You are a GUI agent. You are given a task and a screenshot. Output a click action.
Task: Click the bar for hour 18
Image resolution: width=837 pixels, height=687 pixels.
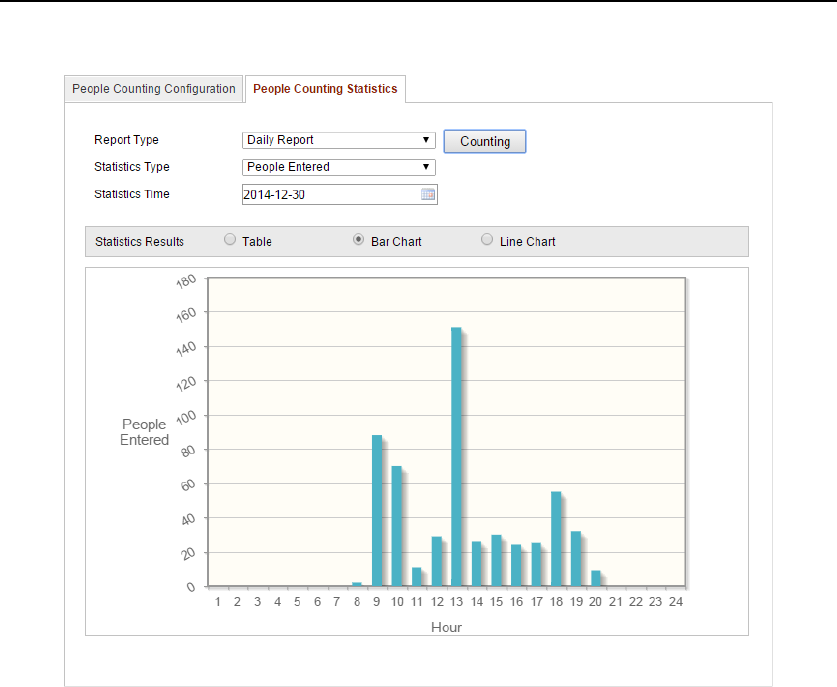click(x=555, y=538)
